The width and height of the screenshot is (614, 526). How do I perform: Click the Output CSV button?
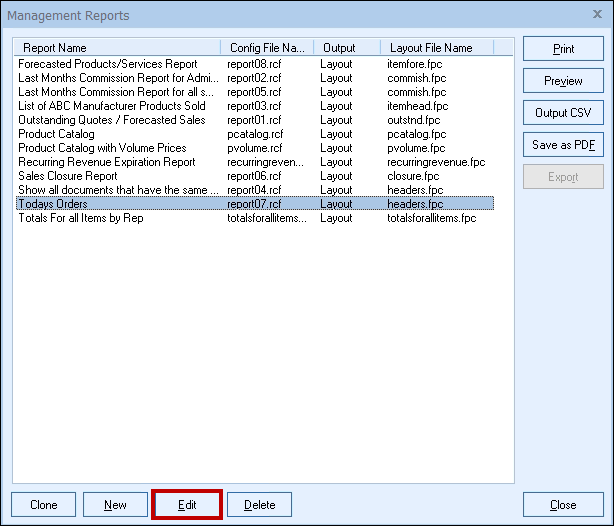click(563, 113)
